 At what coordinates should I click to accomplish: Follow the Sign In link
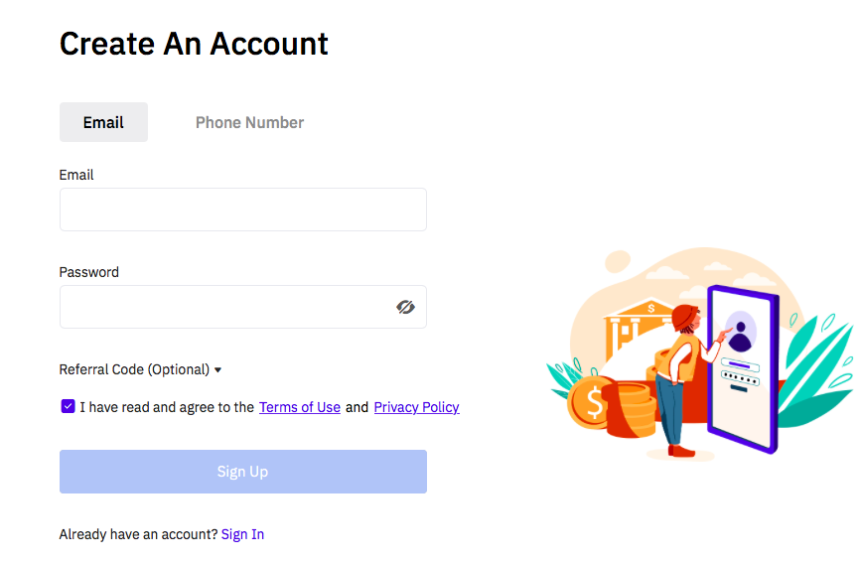[x=243, y=534]
